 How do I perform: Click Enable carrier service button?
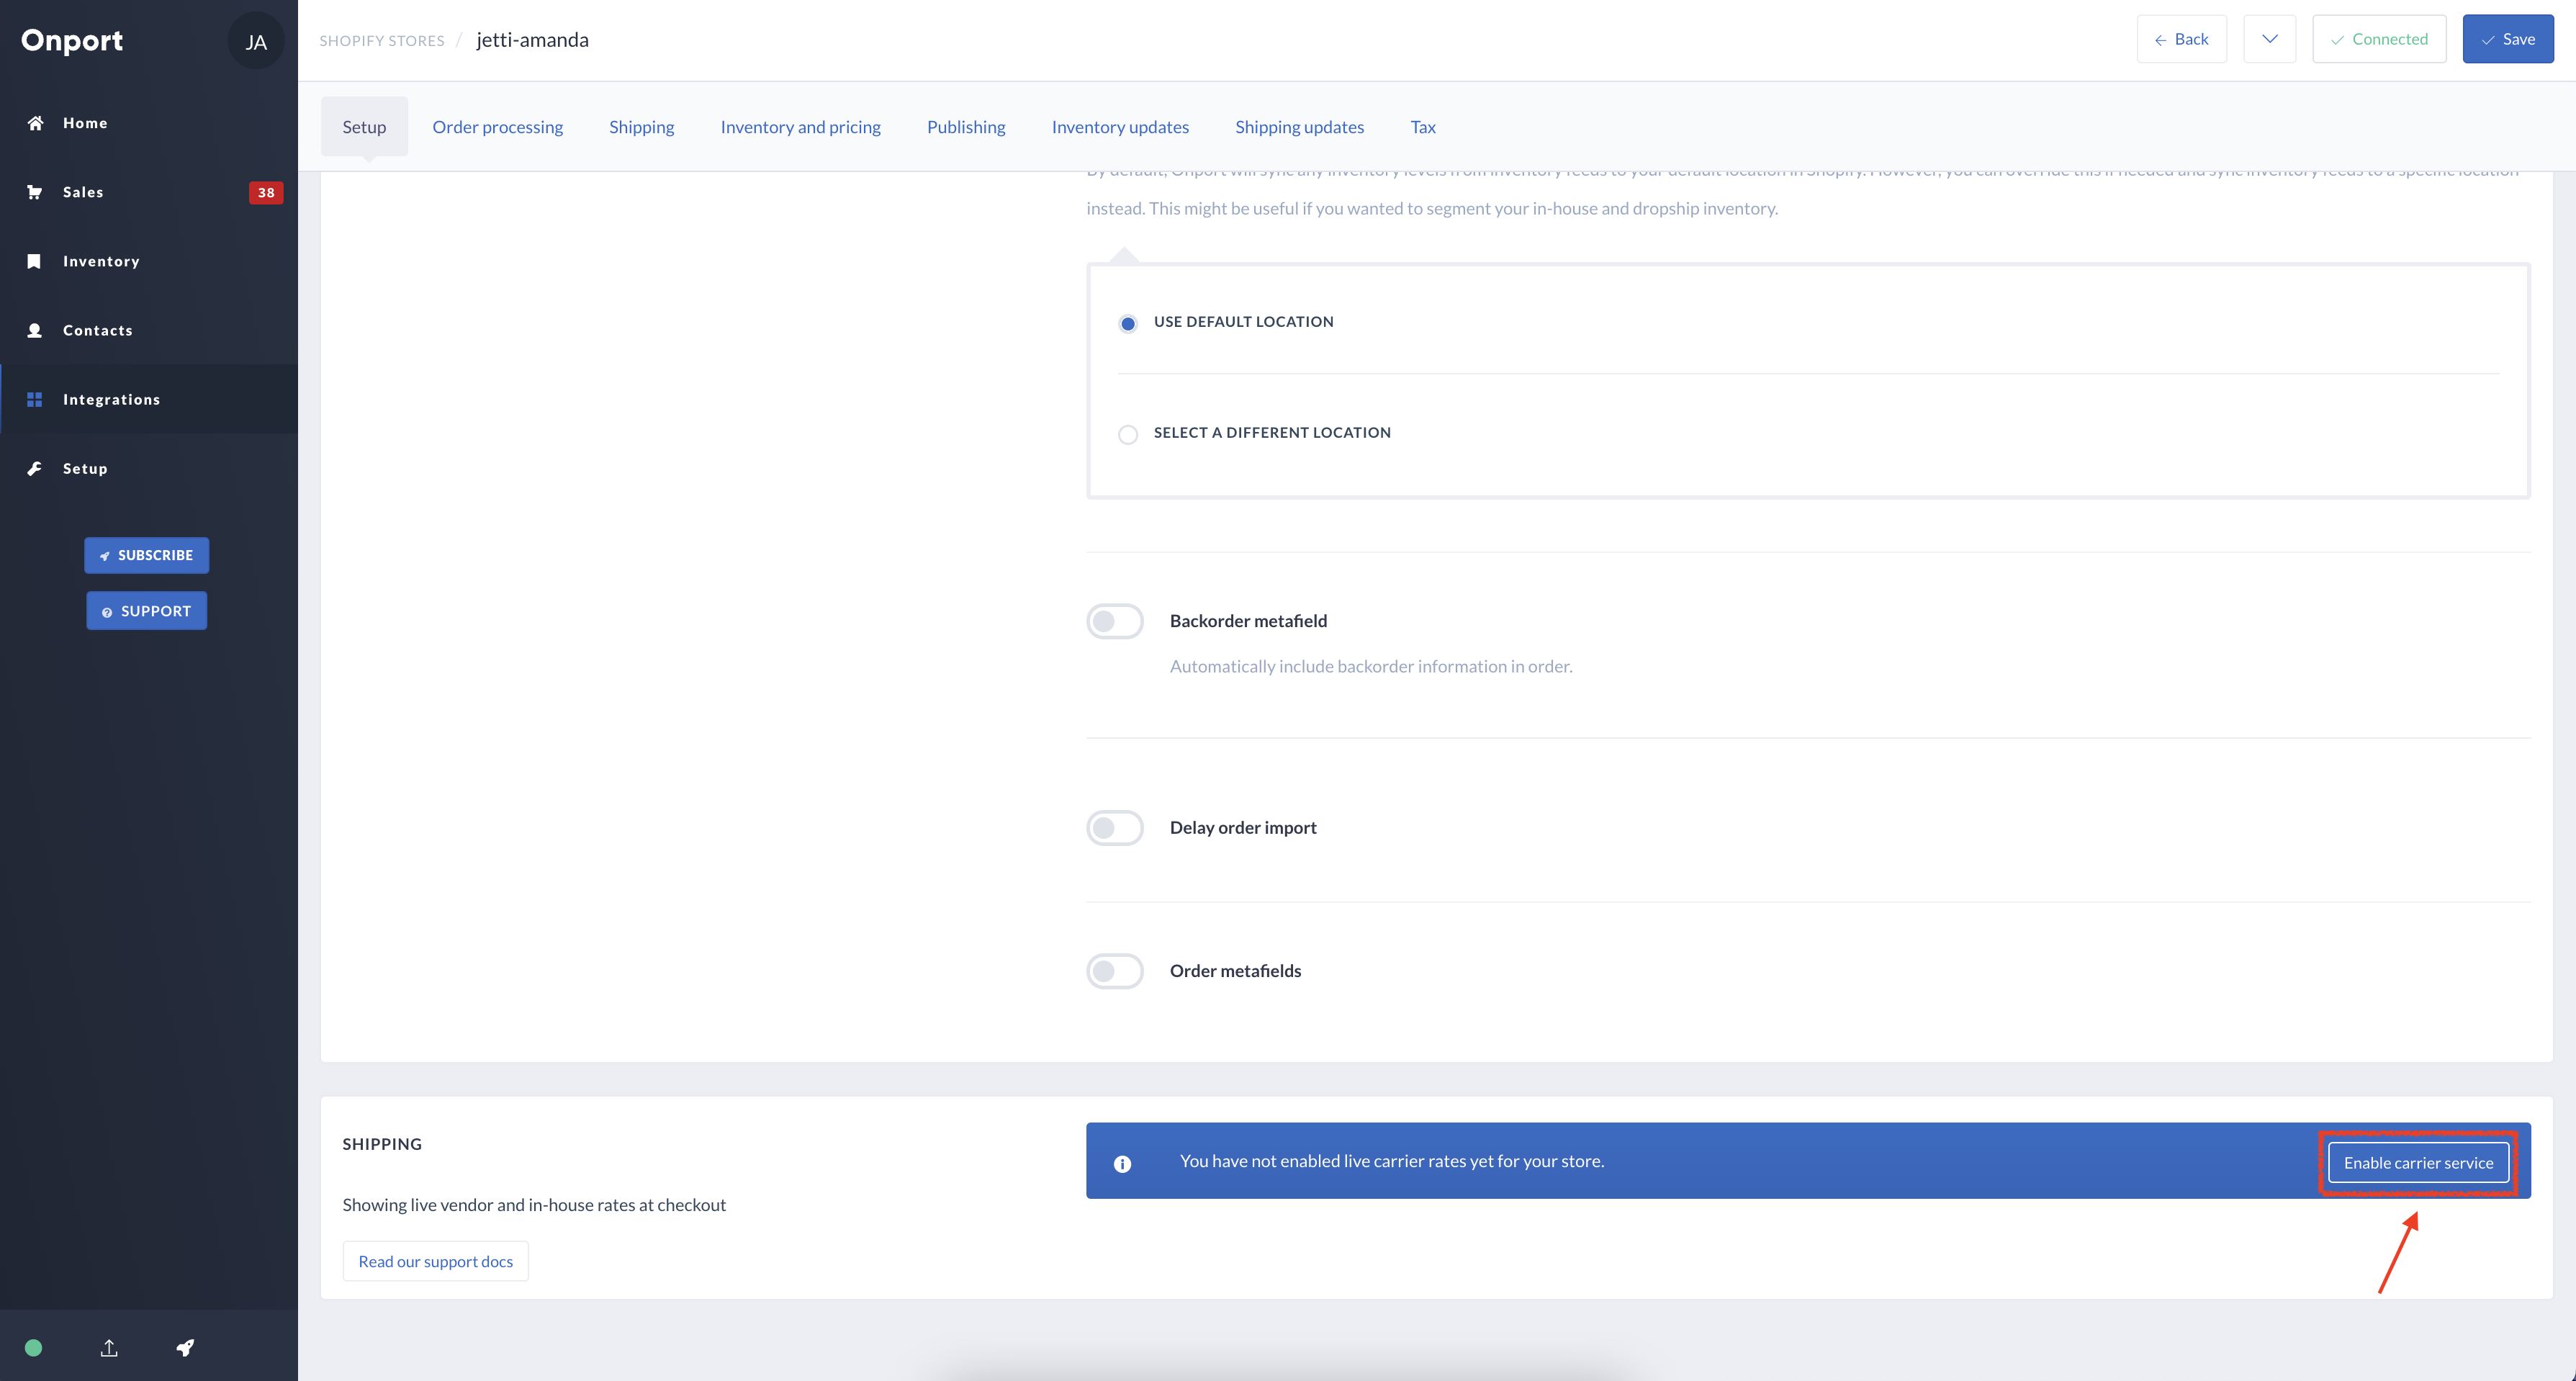tap(2418, 1163)
